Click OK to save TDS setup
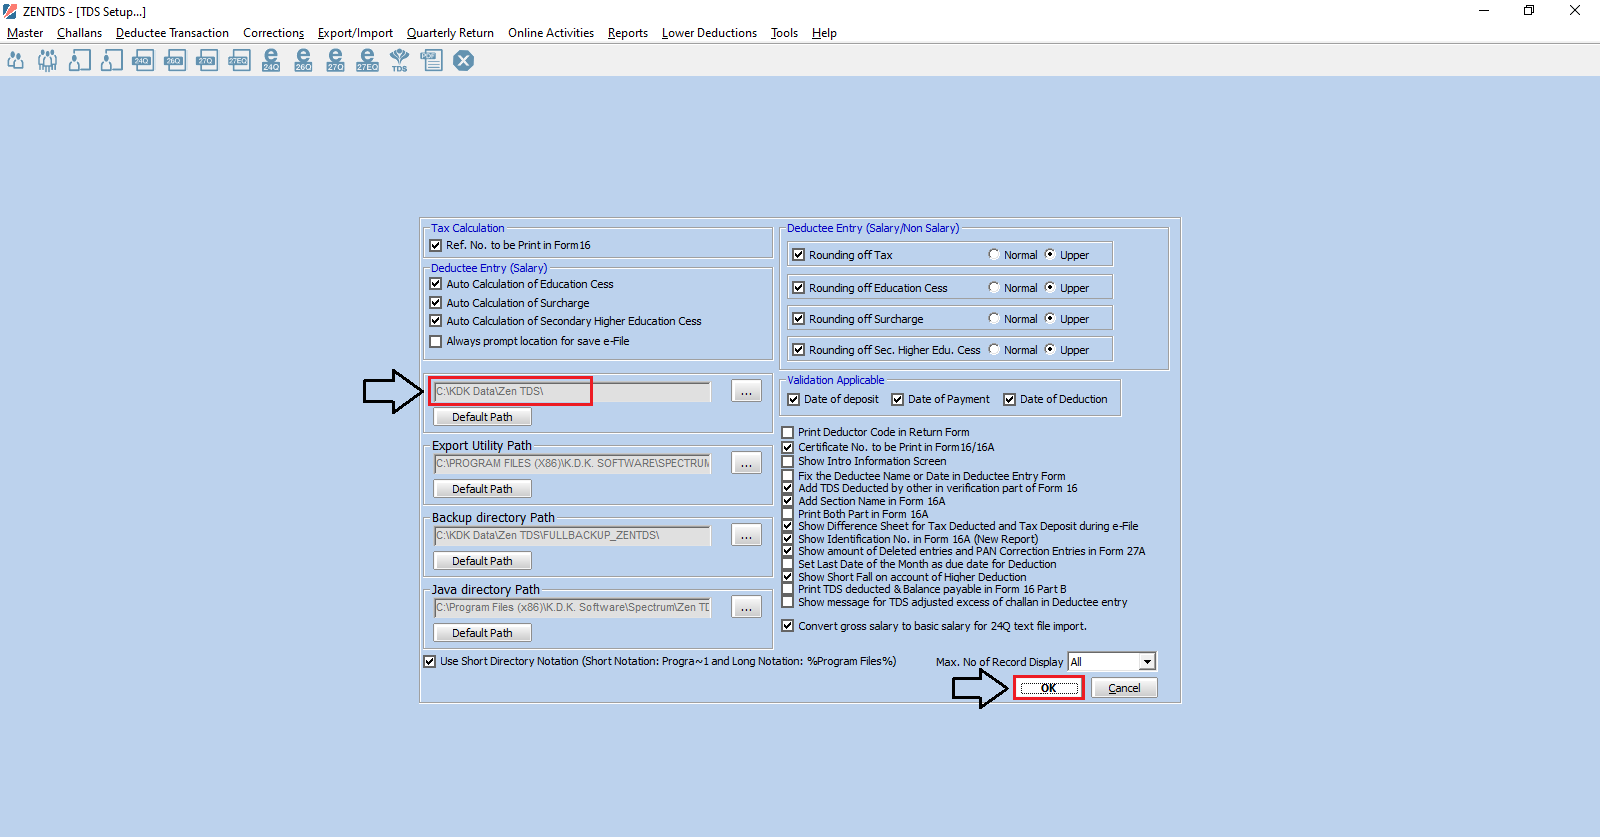 1048,688
